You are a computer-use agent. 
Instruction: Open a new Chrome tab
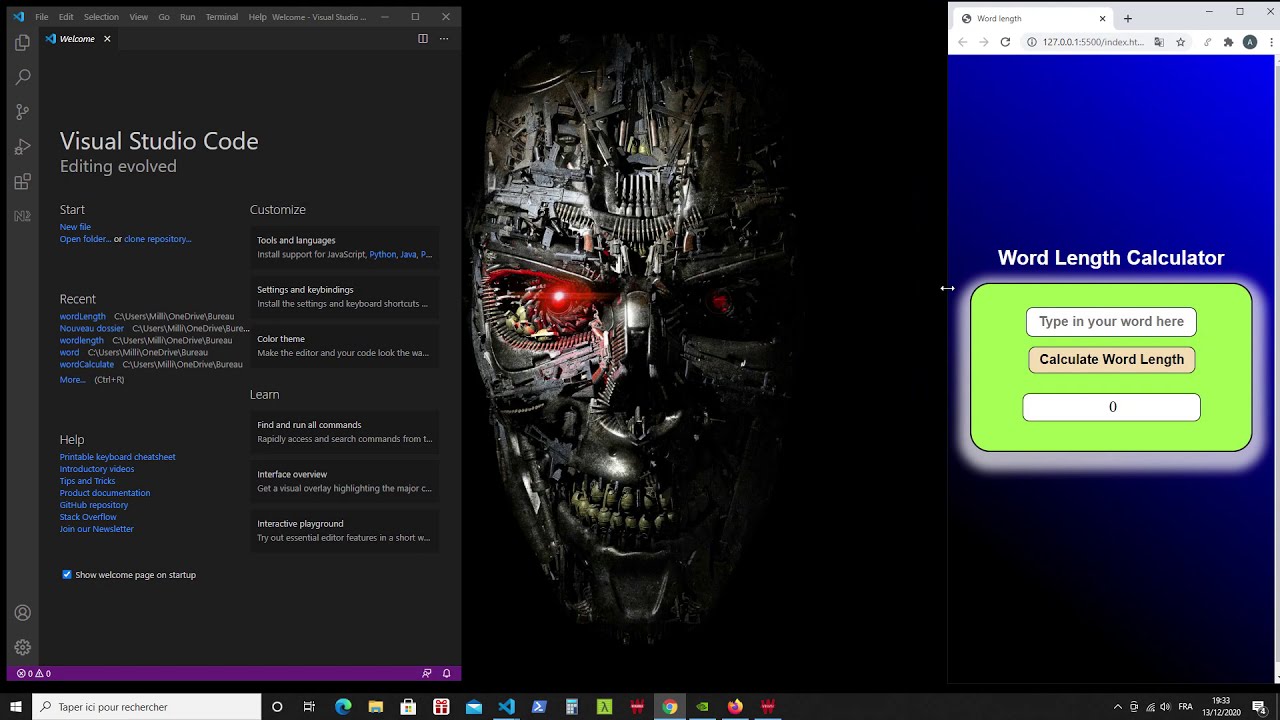point(1128,18)
